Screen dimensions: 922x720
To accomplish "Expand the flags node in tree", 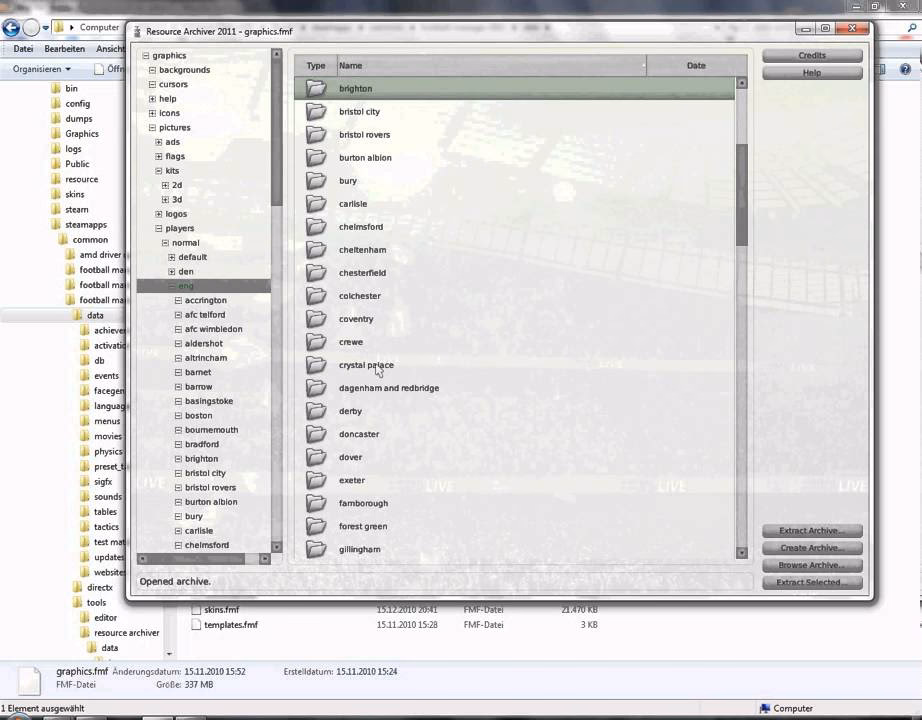I will (159, 156).
